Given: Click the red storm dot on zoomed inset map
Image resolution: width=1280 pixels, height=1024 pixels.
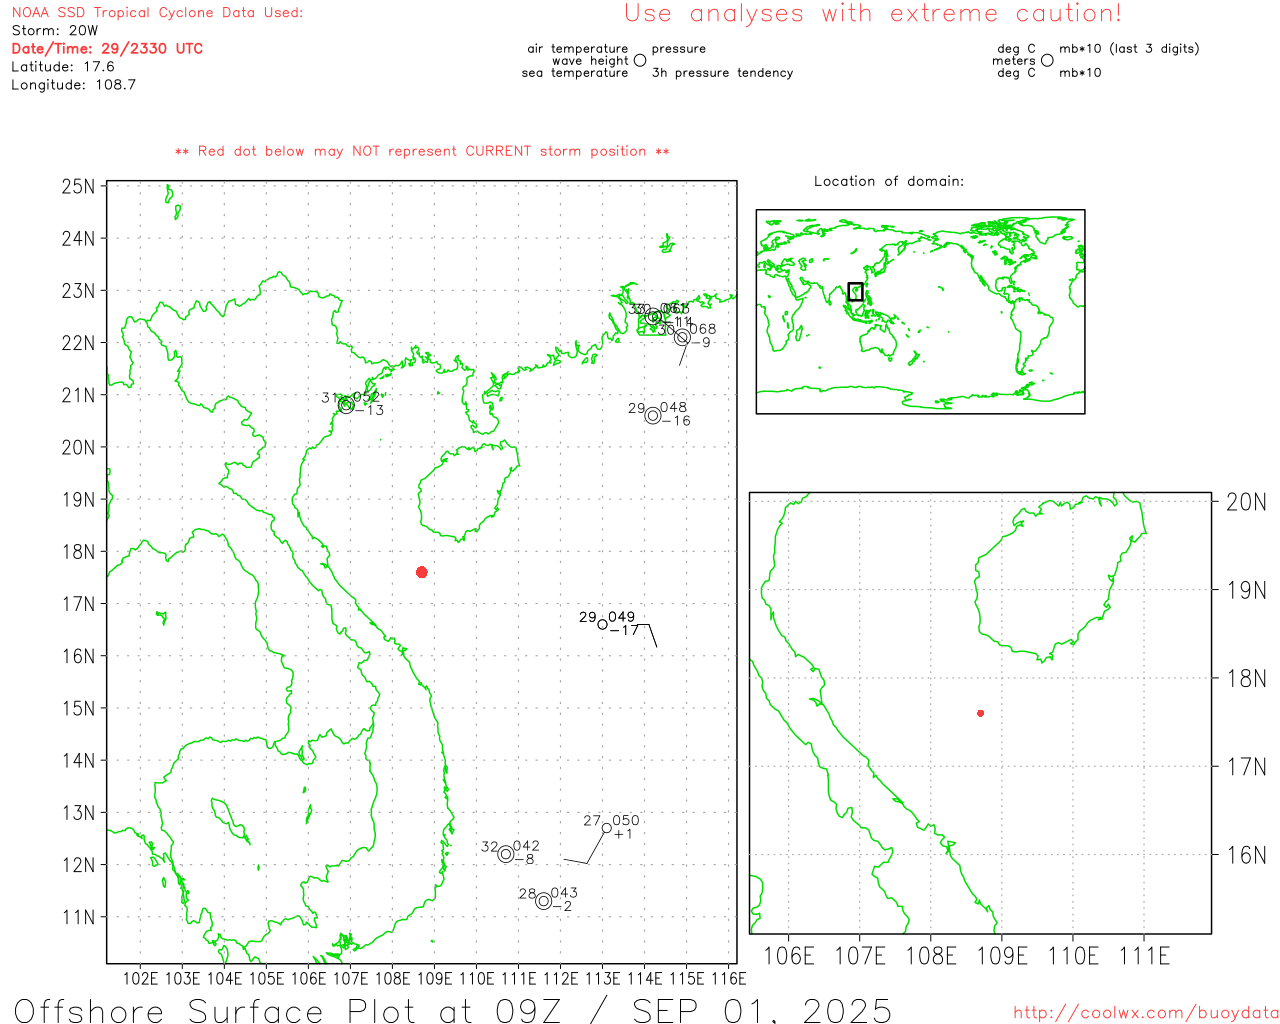Looking at the screenshot, I should tap(980, 713).
